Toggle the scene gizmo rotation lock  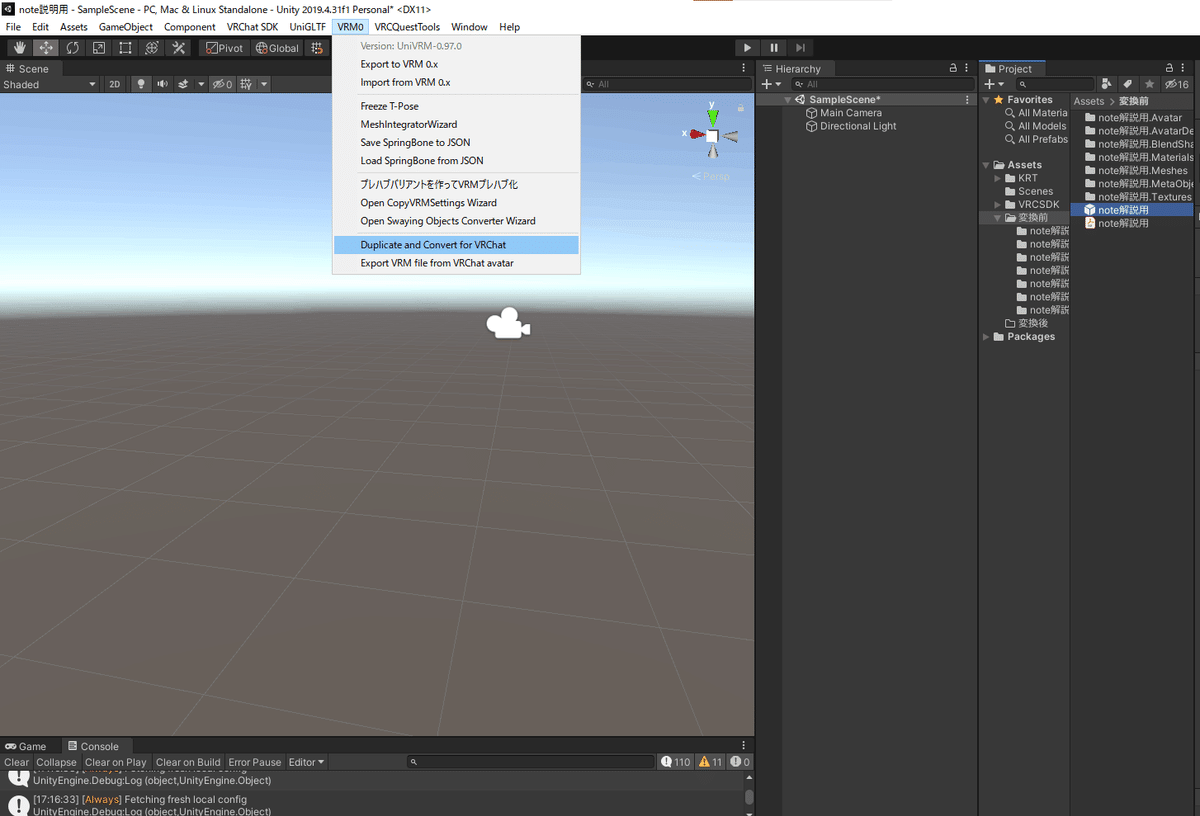pos(740,107)
